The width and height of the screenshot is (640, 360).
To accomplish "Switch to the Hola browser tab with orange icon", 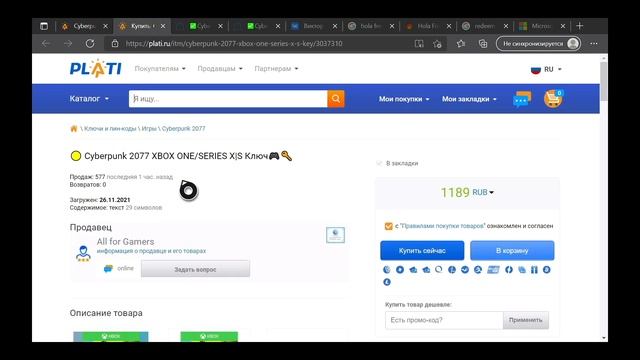I will point(428,26).
